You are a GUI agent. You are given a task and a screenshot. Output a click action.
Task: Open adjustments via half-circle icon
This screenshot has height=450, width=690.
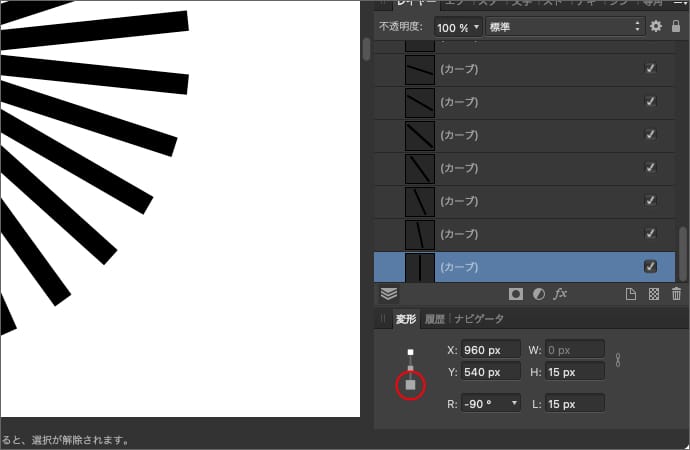point(538,294)
